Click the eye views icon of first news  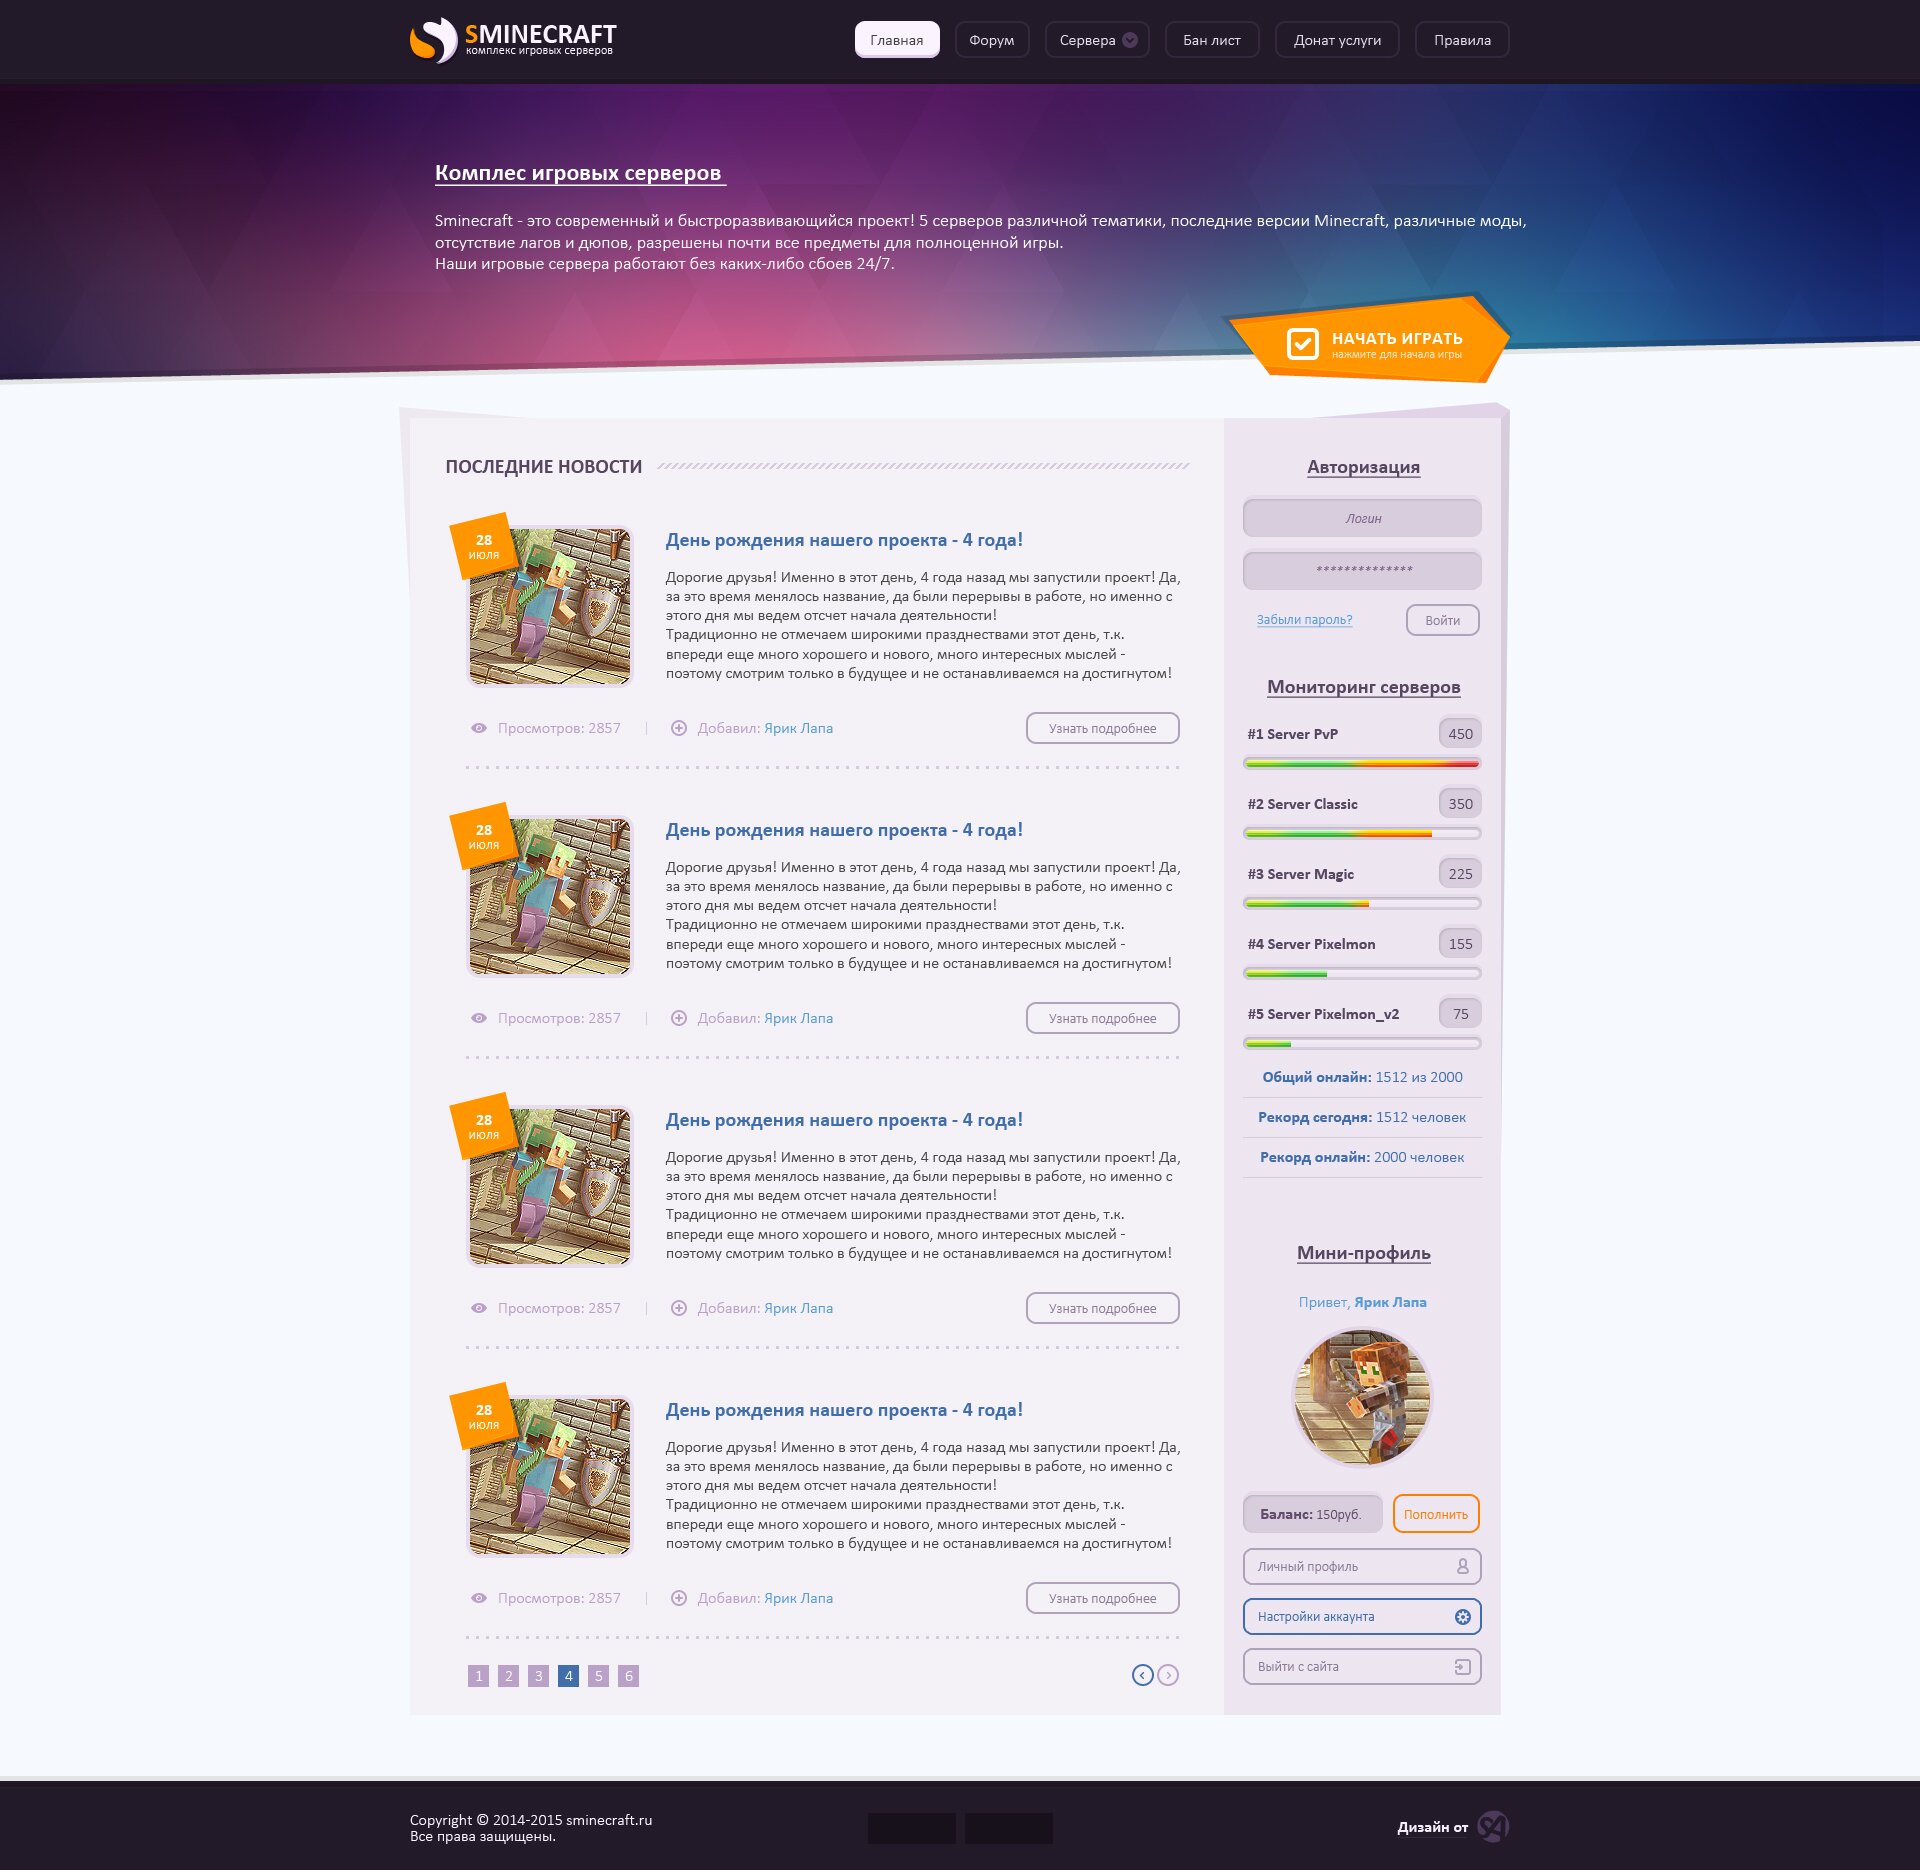pyautogui.click(x=479, y=728)
